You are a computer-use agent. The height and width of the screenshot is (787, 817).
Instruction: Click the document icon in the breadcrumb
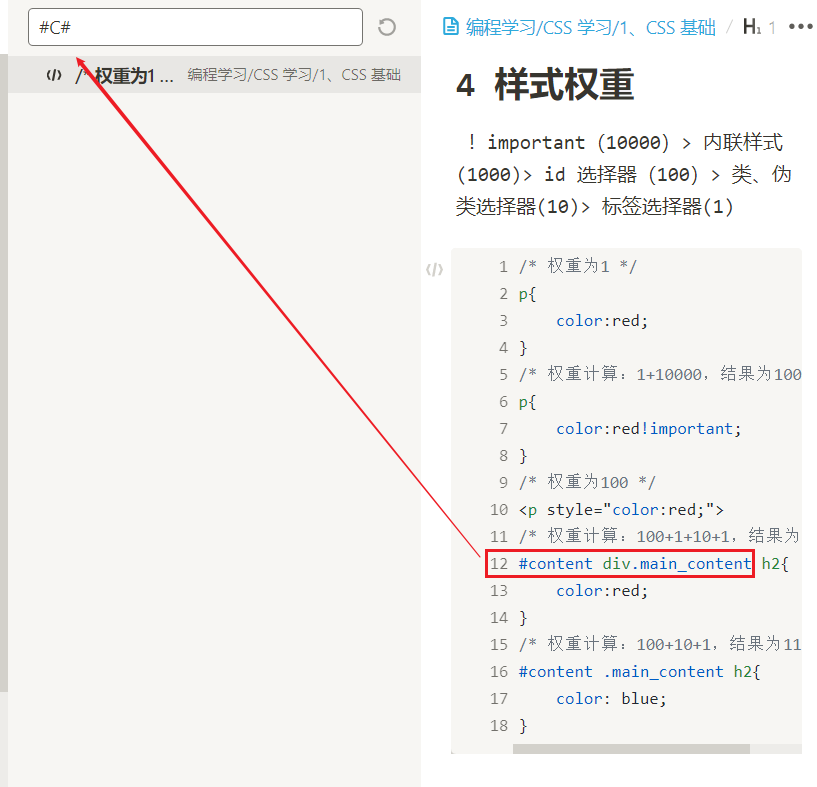tap(451, 26)
